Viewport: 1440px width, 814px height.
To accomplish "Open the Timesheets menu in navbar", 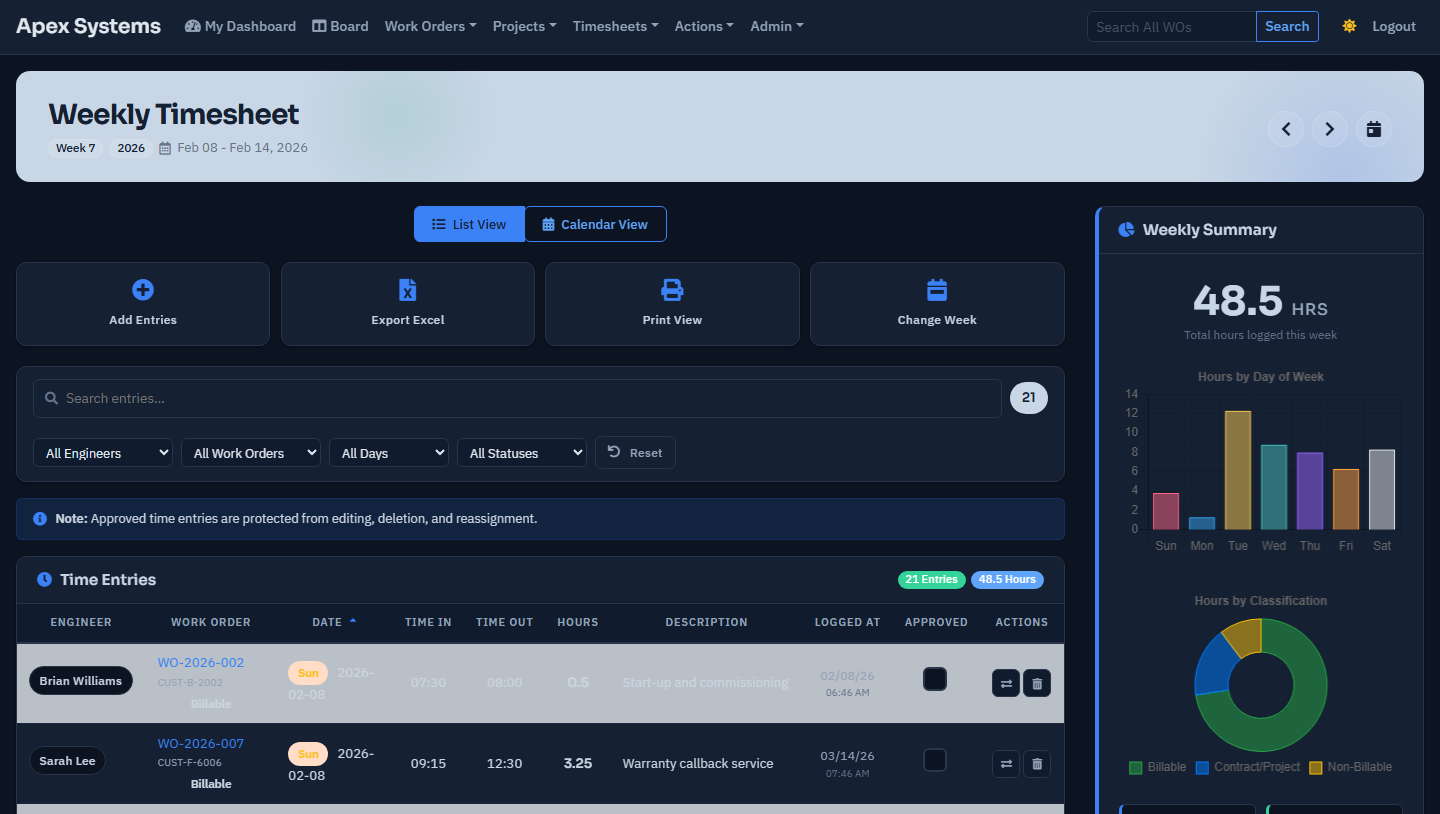I will tap(615, 26).
